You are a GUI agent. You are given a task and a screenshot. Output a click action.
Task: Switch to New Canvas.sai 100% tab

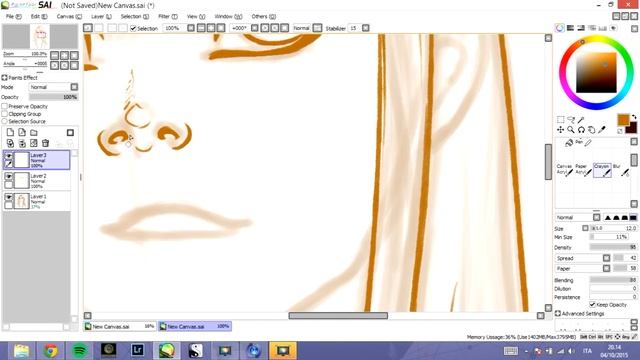click(x=195, y=327)
